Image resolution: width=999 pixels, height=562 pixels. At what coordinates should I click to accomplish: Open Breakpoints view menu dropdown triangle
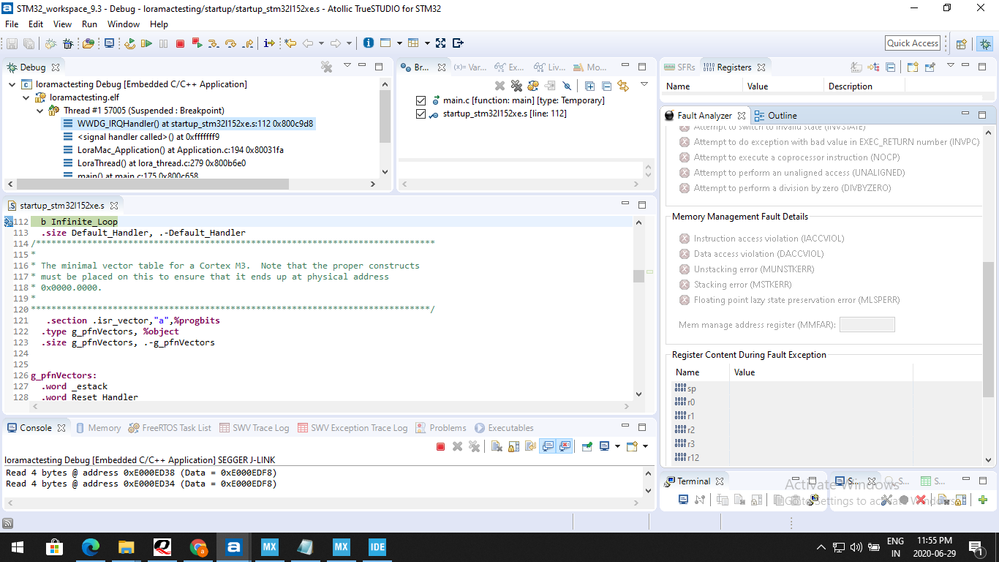pos(644,85)
